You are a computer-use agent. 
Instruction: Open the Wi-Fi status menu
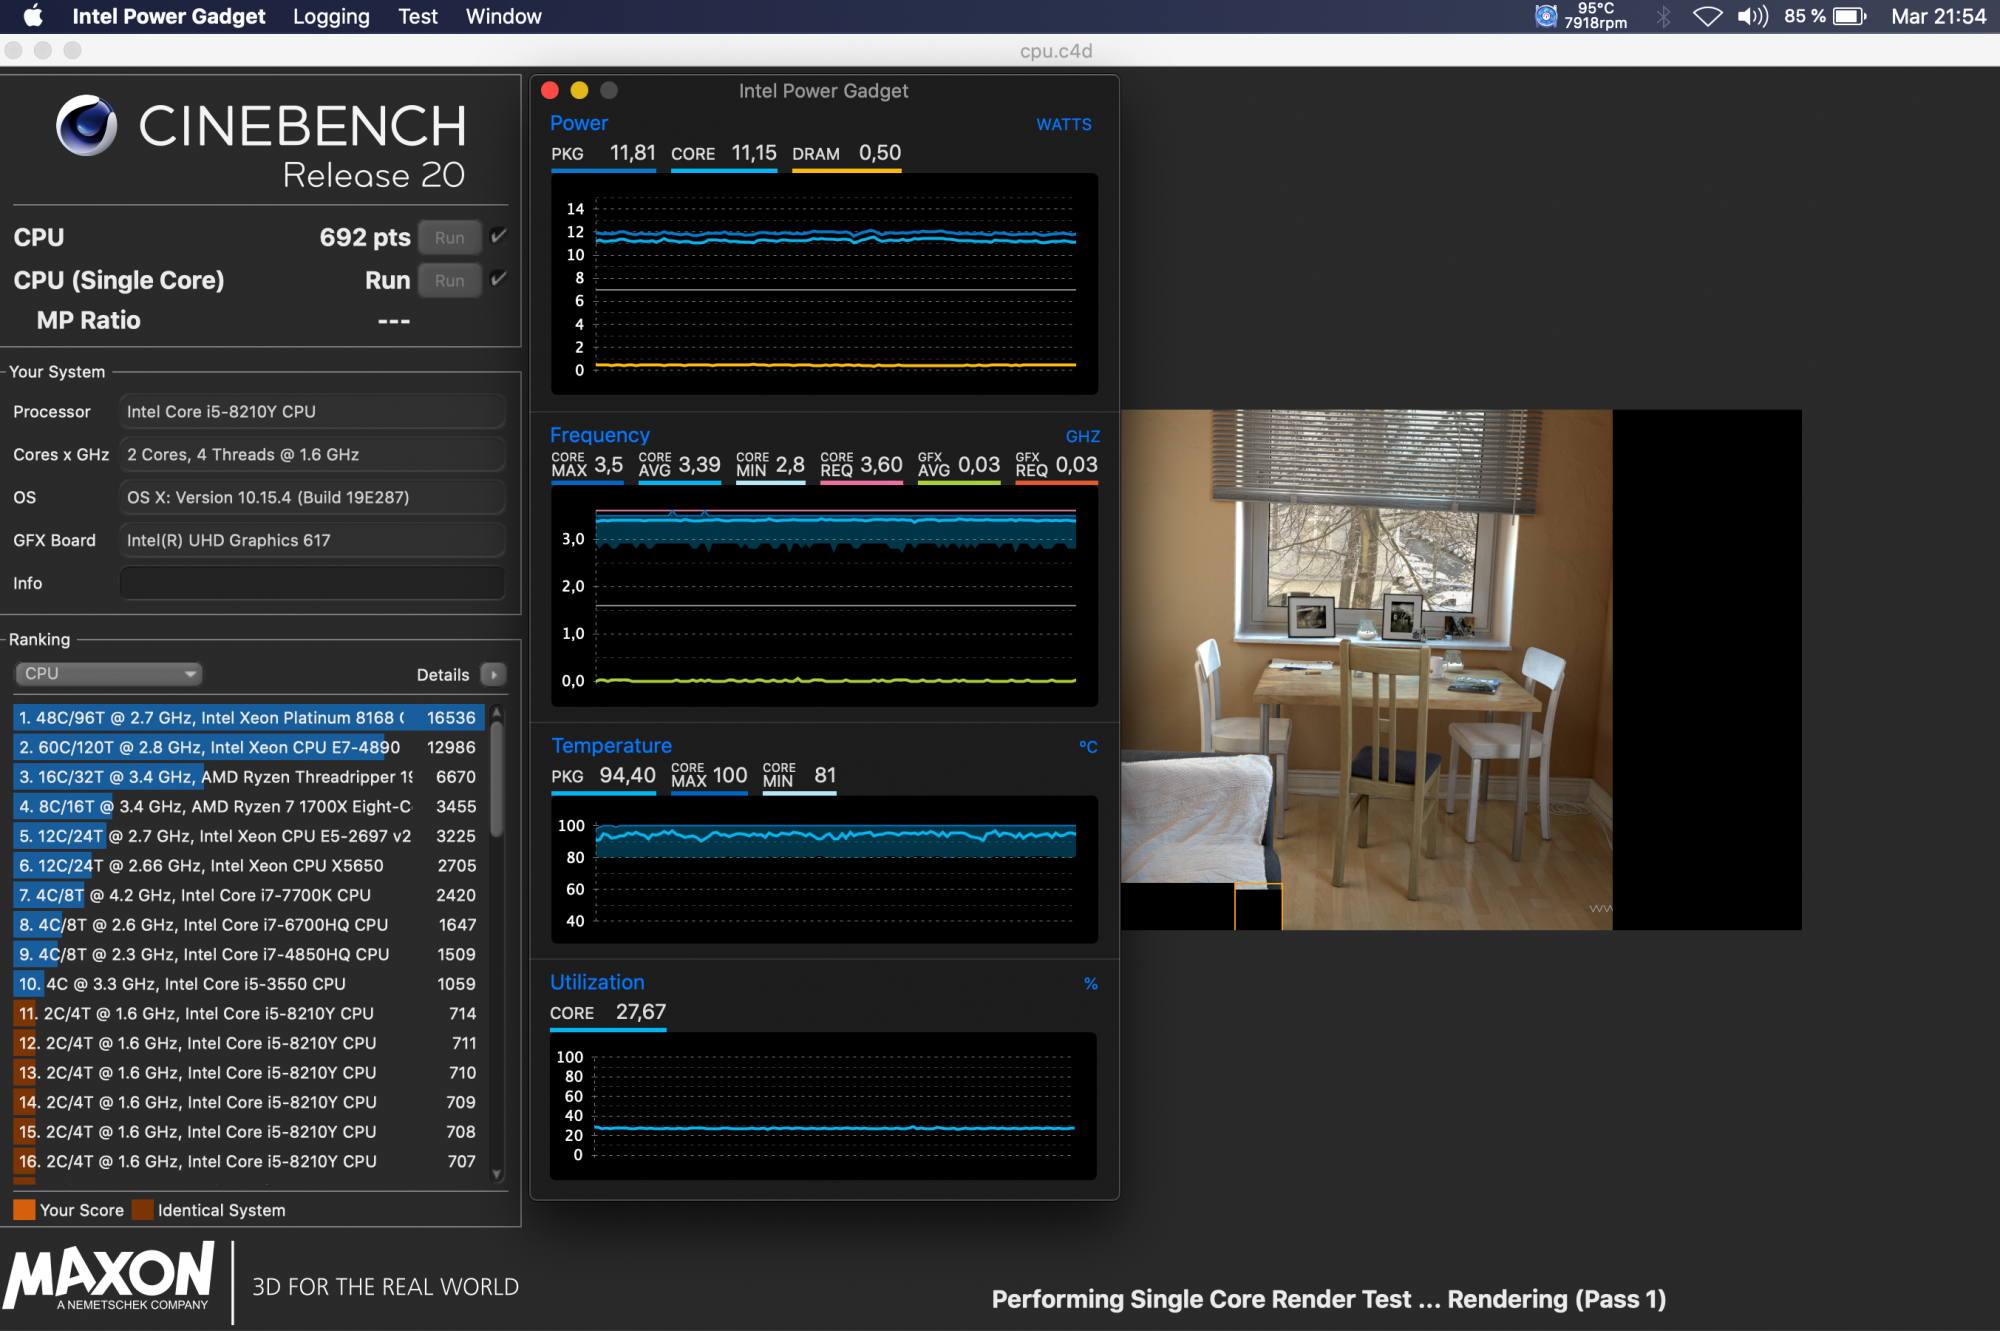(x=1707, y=16)
